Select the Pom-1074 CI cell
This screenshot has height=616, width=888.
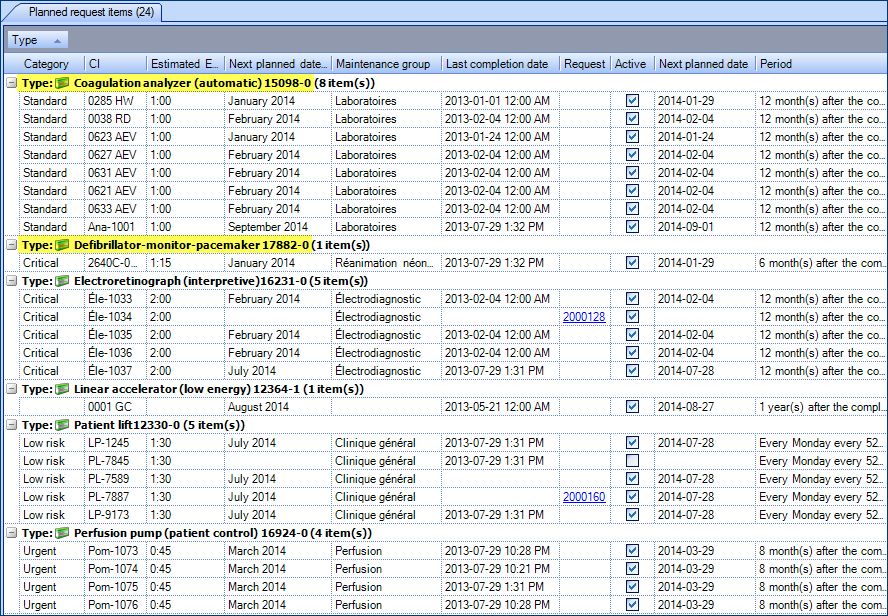[x=115, y=569]
